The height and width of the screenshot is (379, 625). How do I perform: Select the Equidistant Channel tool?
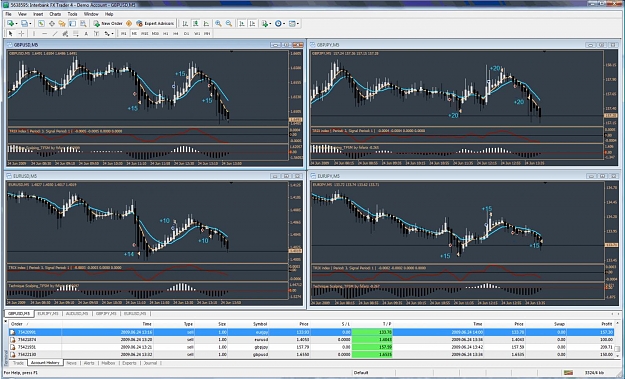(65, 34)
